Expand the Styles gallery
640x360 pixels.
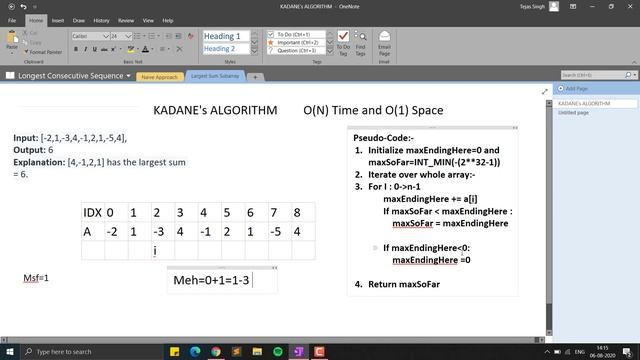pos(254,51)
